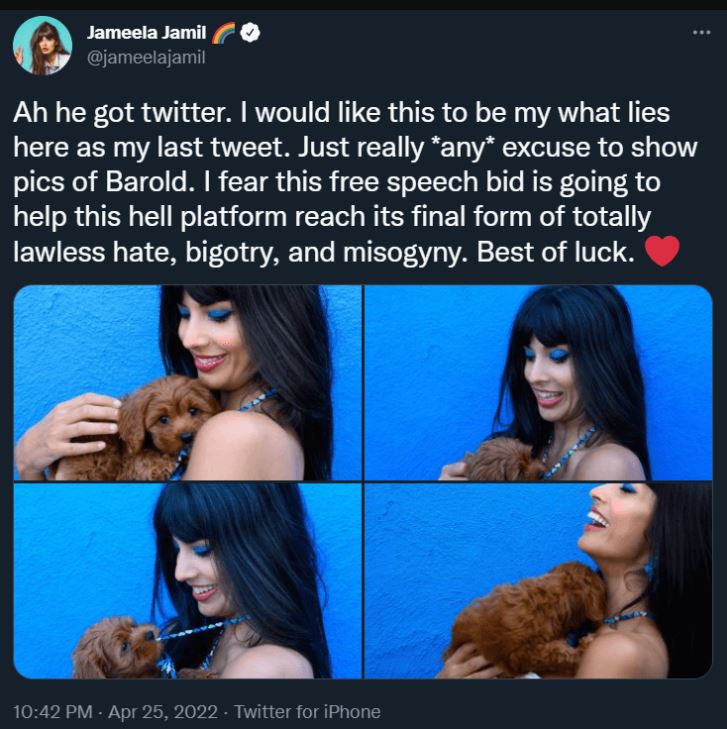The width and height of the screenshot is (727, 729).
Task: Open bottom-right photo of woman laughing
Action: point(538,581)
